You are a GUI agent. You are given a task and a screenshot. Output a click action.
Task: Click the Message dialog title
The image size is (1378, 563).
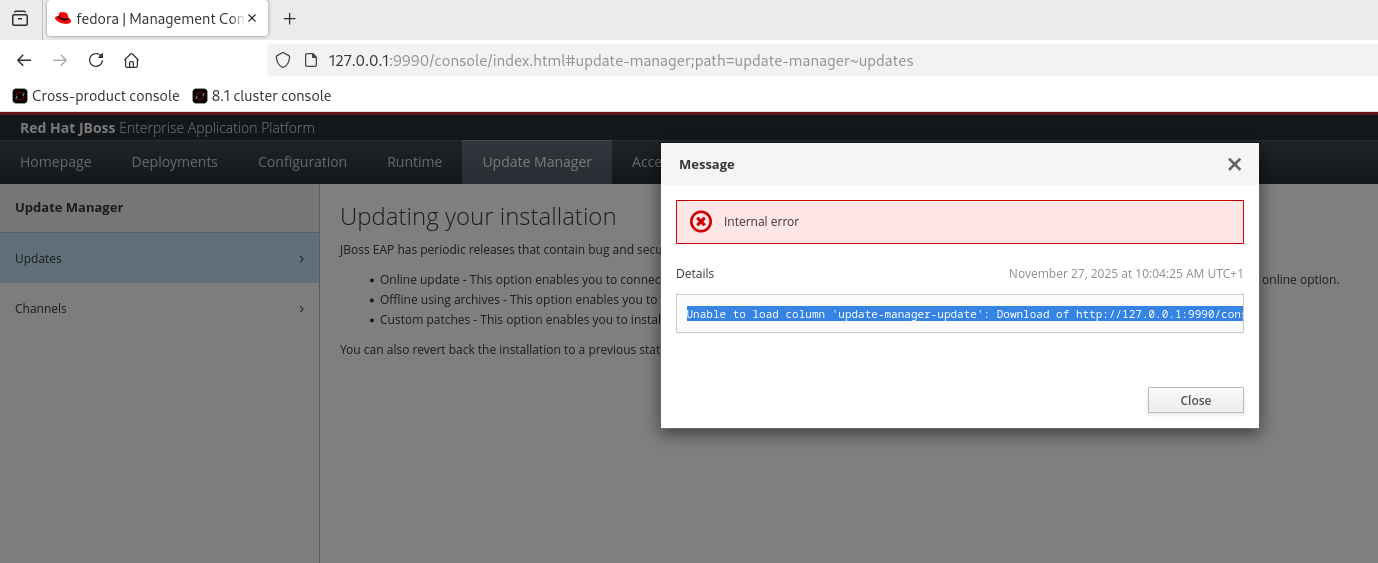[x=707, y=164]
